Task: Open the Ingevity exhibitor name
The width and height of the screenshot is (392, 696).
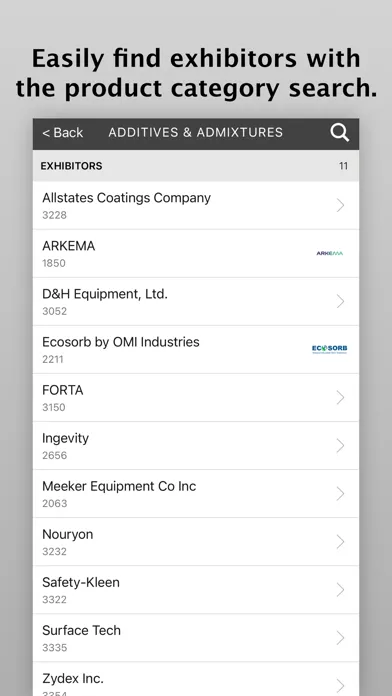Action: [x=66, y=439]
